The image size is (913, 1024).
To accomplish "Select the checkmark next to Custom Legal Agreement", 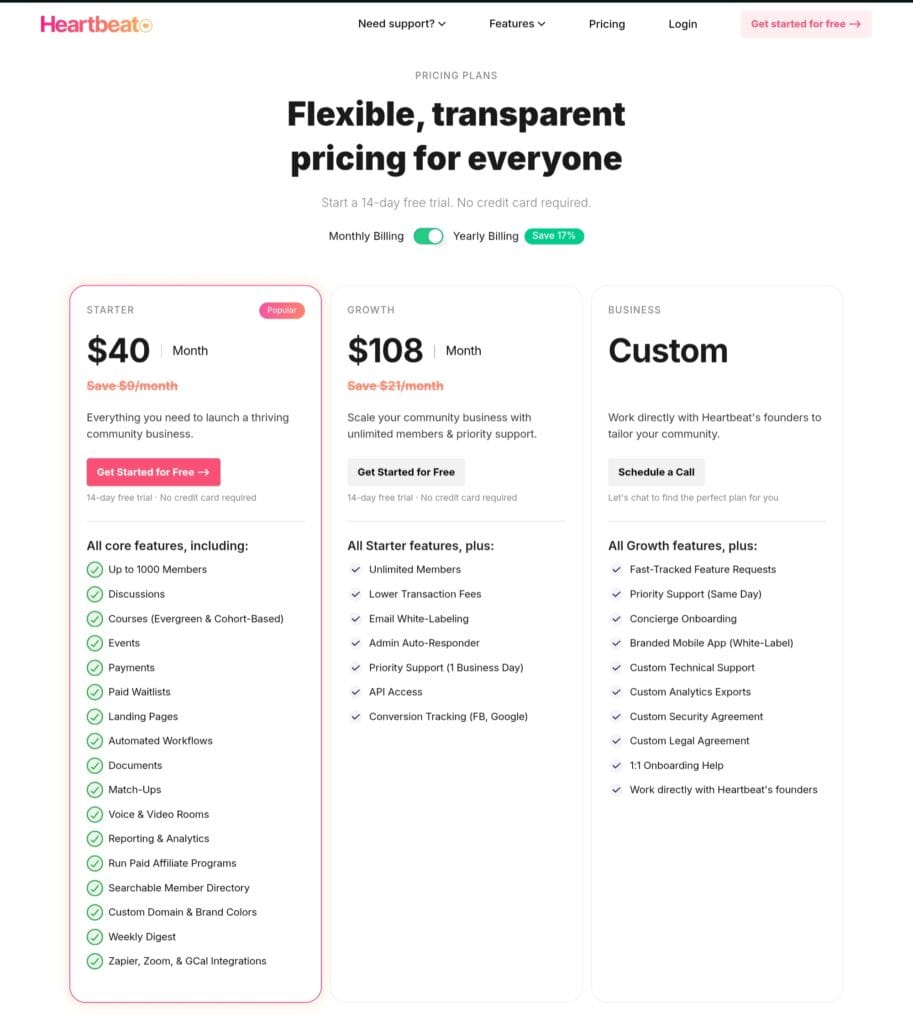I will coord(616,740).
